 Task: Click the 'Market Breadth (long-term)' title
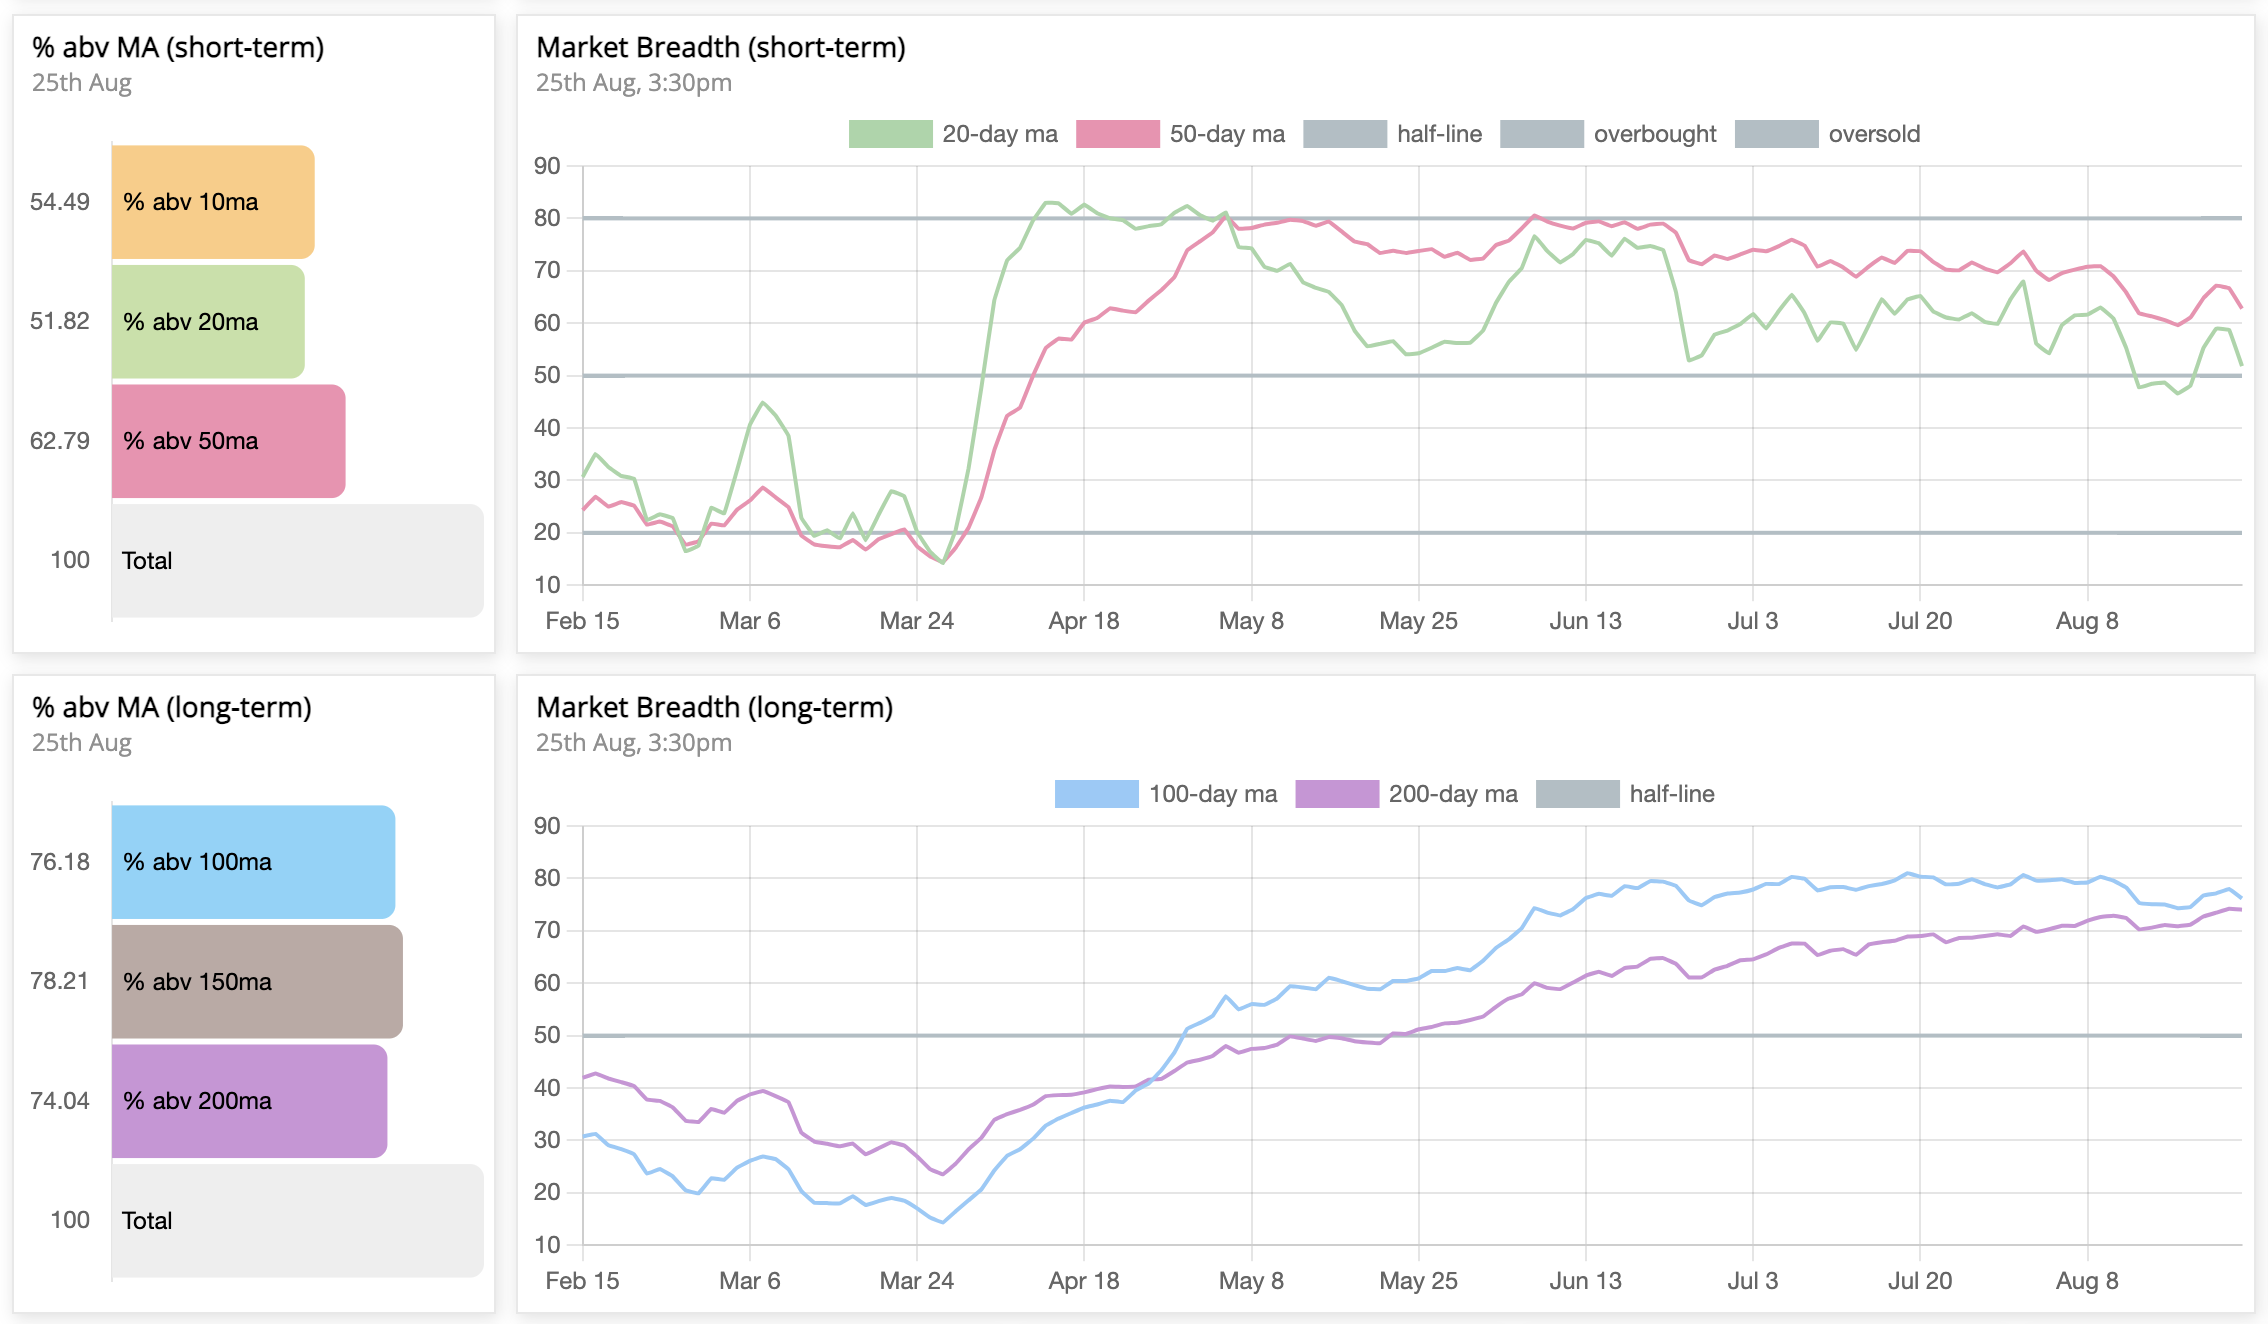click(x=715, y=708)
